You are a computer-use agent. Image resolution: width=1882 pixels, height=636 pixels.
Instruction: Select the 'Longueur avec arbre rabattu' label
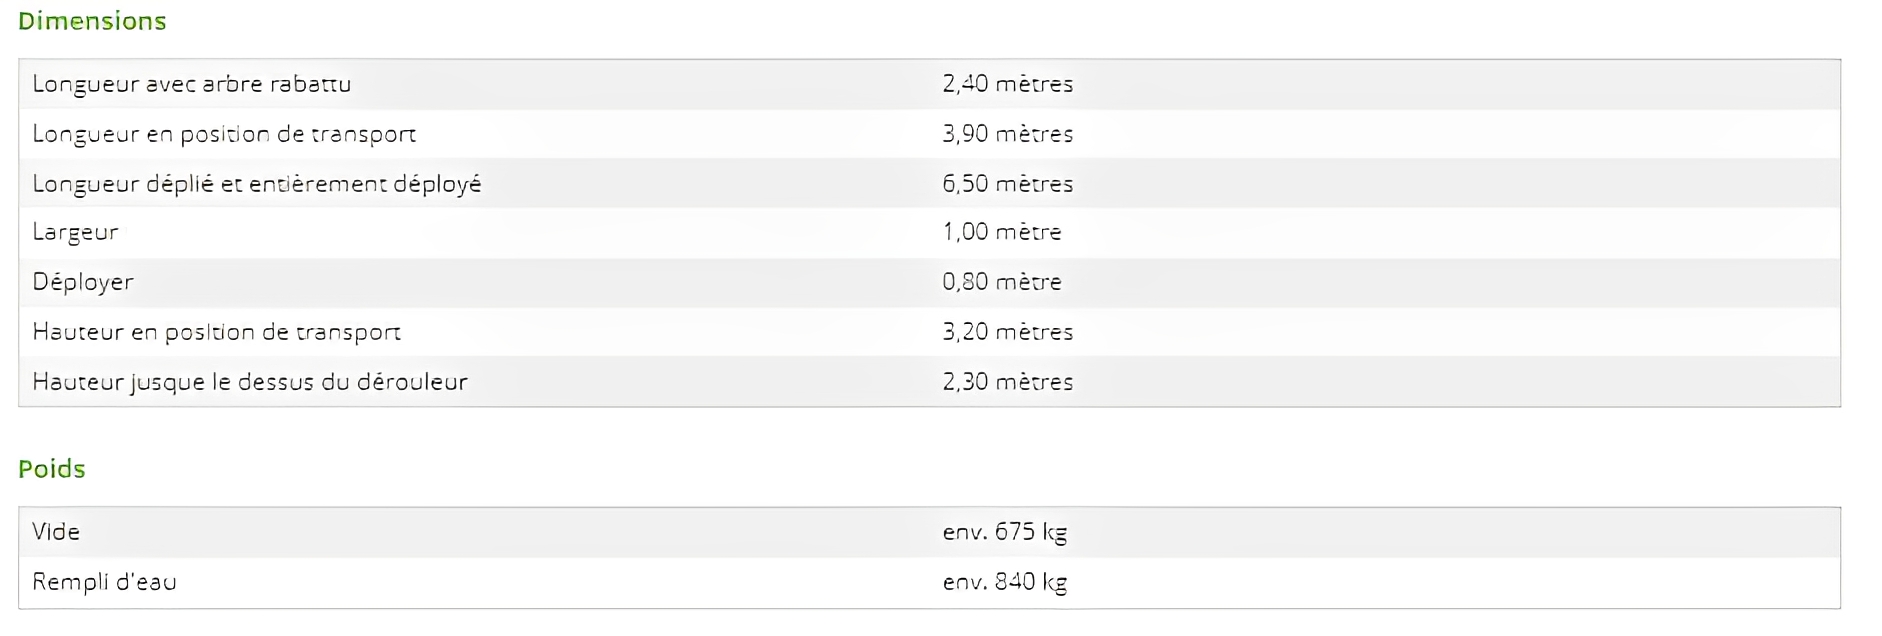(x=191, y=84)
